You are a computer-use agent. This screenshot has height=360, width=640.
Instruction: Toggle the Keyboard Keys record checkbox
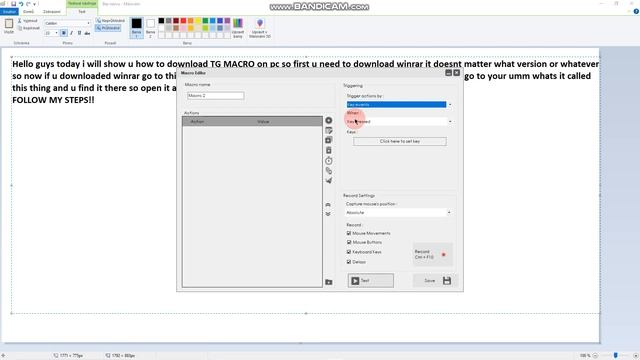coord(349,252)
